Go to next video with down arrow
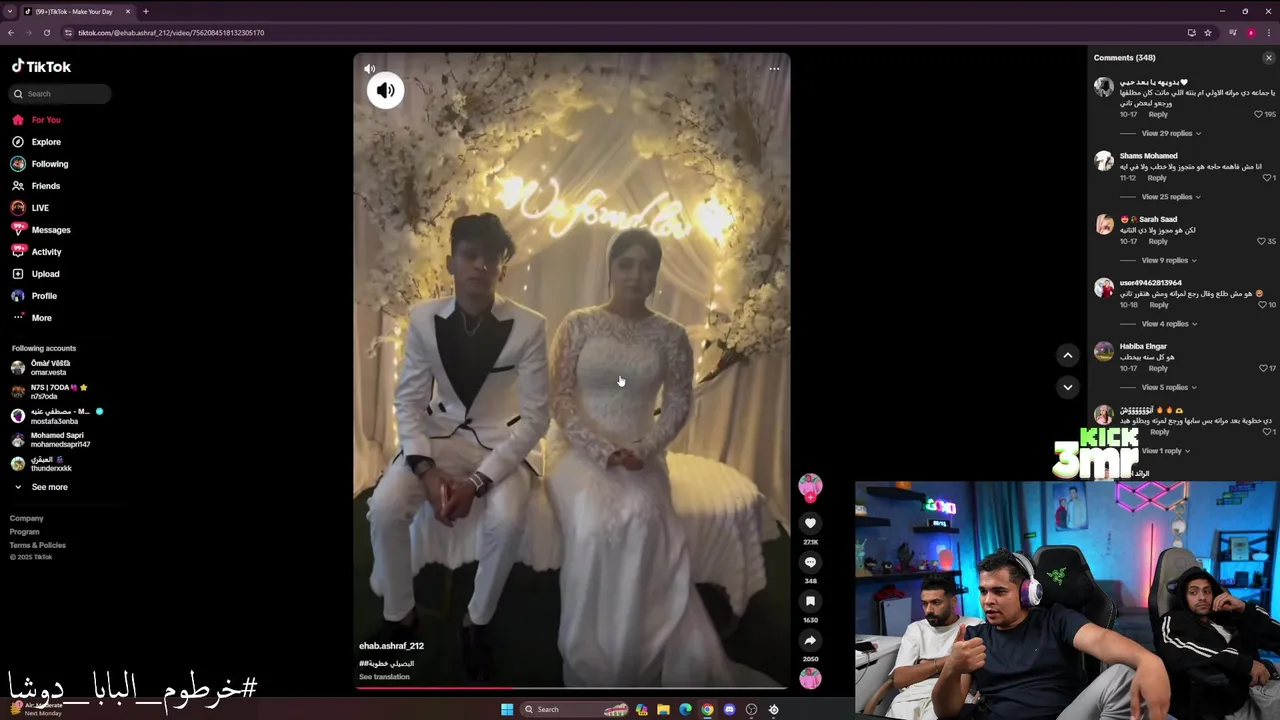Screen dimensions: 1280x720 [x=1067, y=387]
